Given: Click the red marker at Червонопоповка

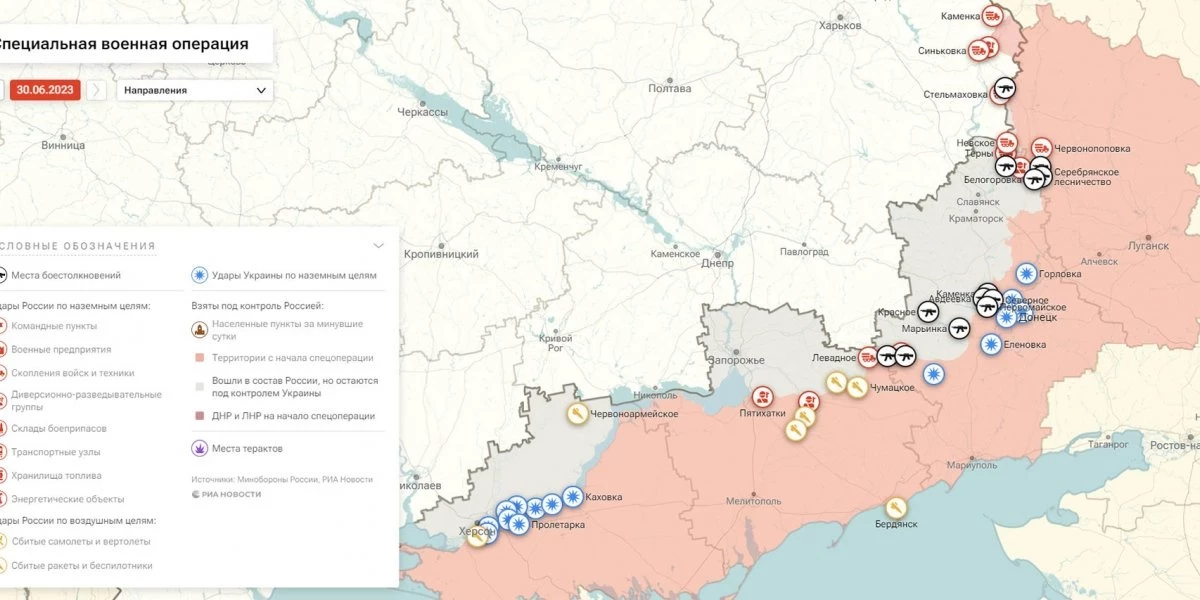Looking at the screenshot, I should click(x=1042, y=147).
